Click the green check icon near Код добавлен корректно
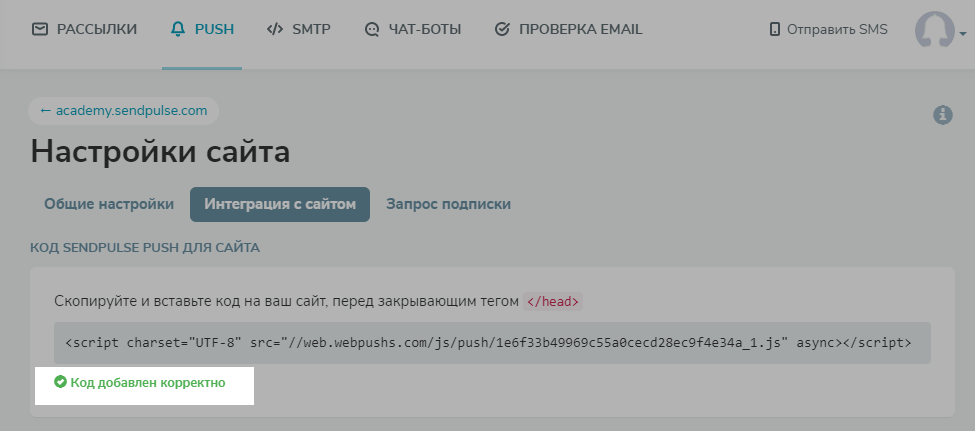Screen dimensions: 975x431 (x=60, y=382)
